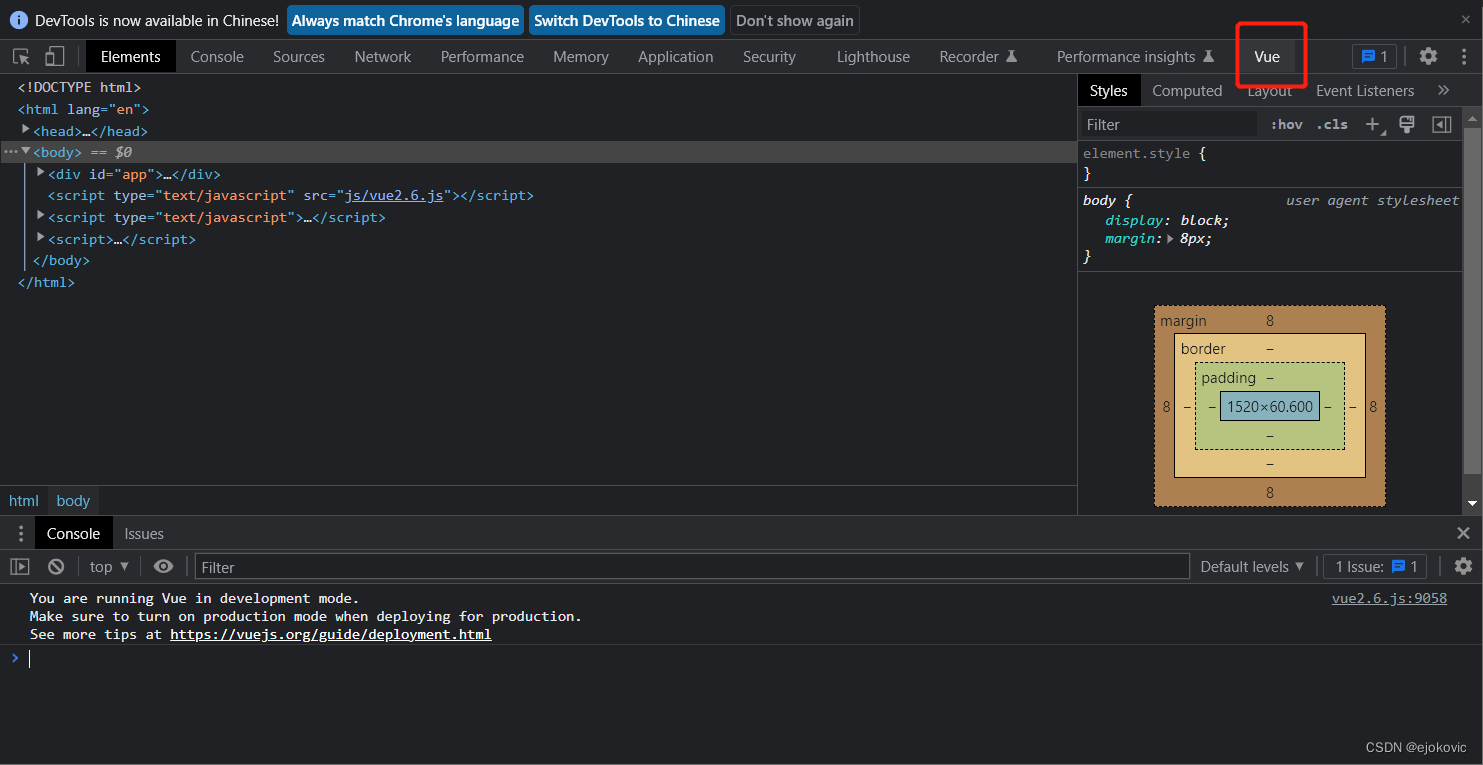Viewport: 1483px width, 765px height.
Task: Show console sidebar icon
Action: coord(20,566)
